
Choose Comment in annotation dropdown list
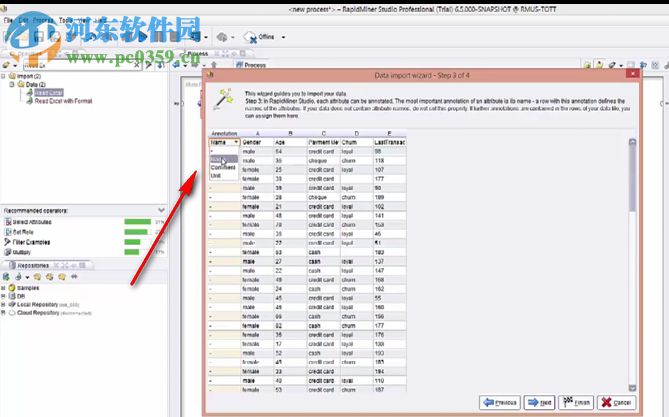(223, 167)
